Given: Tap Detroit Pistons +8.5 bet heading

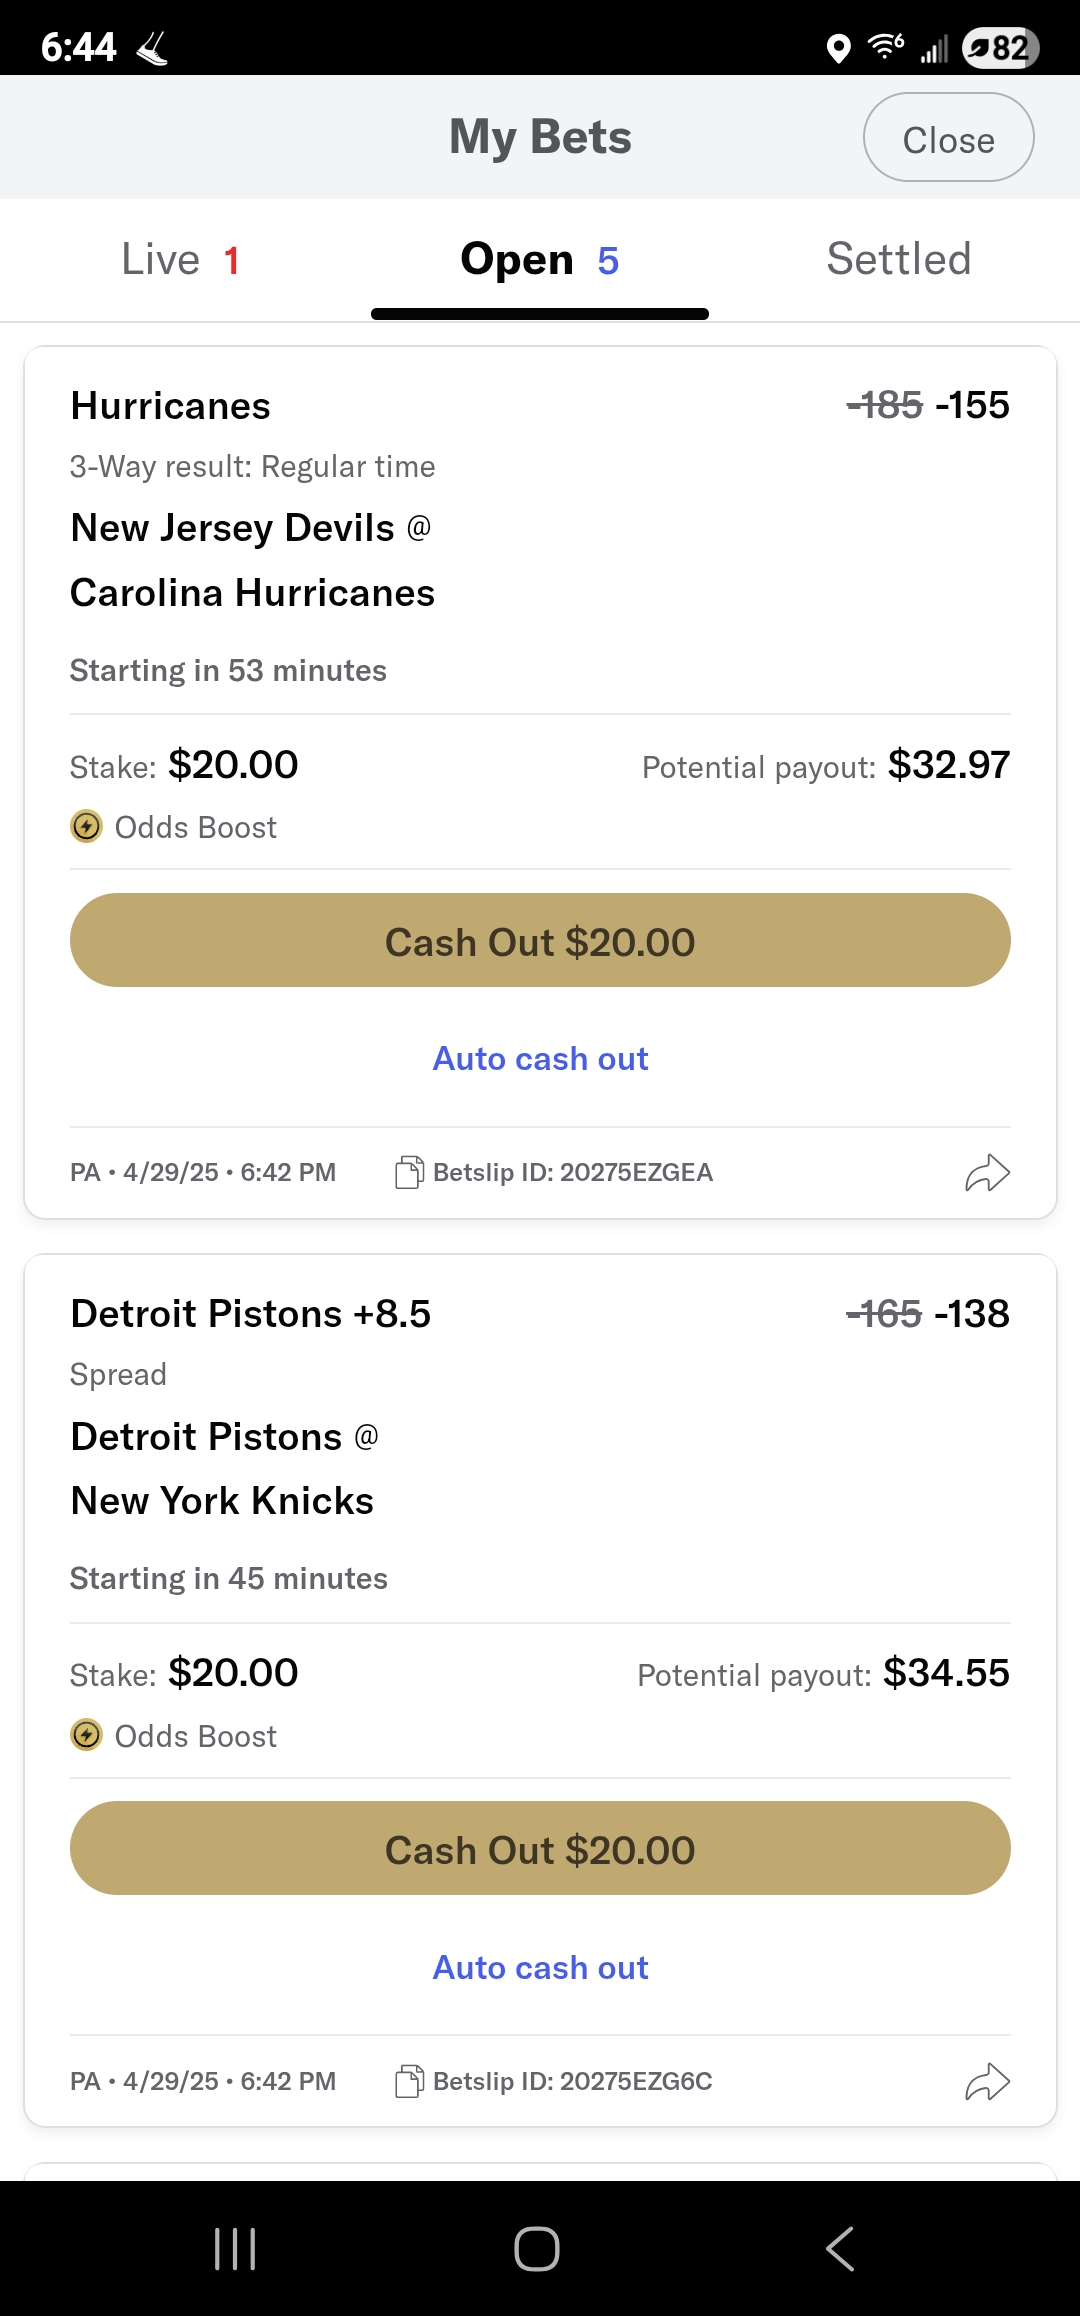Looking at the screenshot, I should click(x=250, y=1314).
